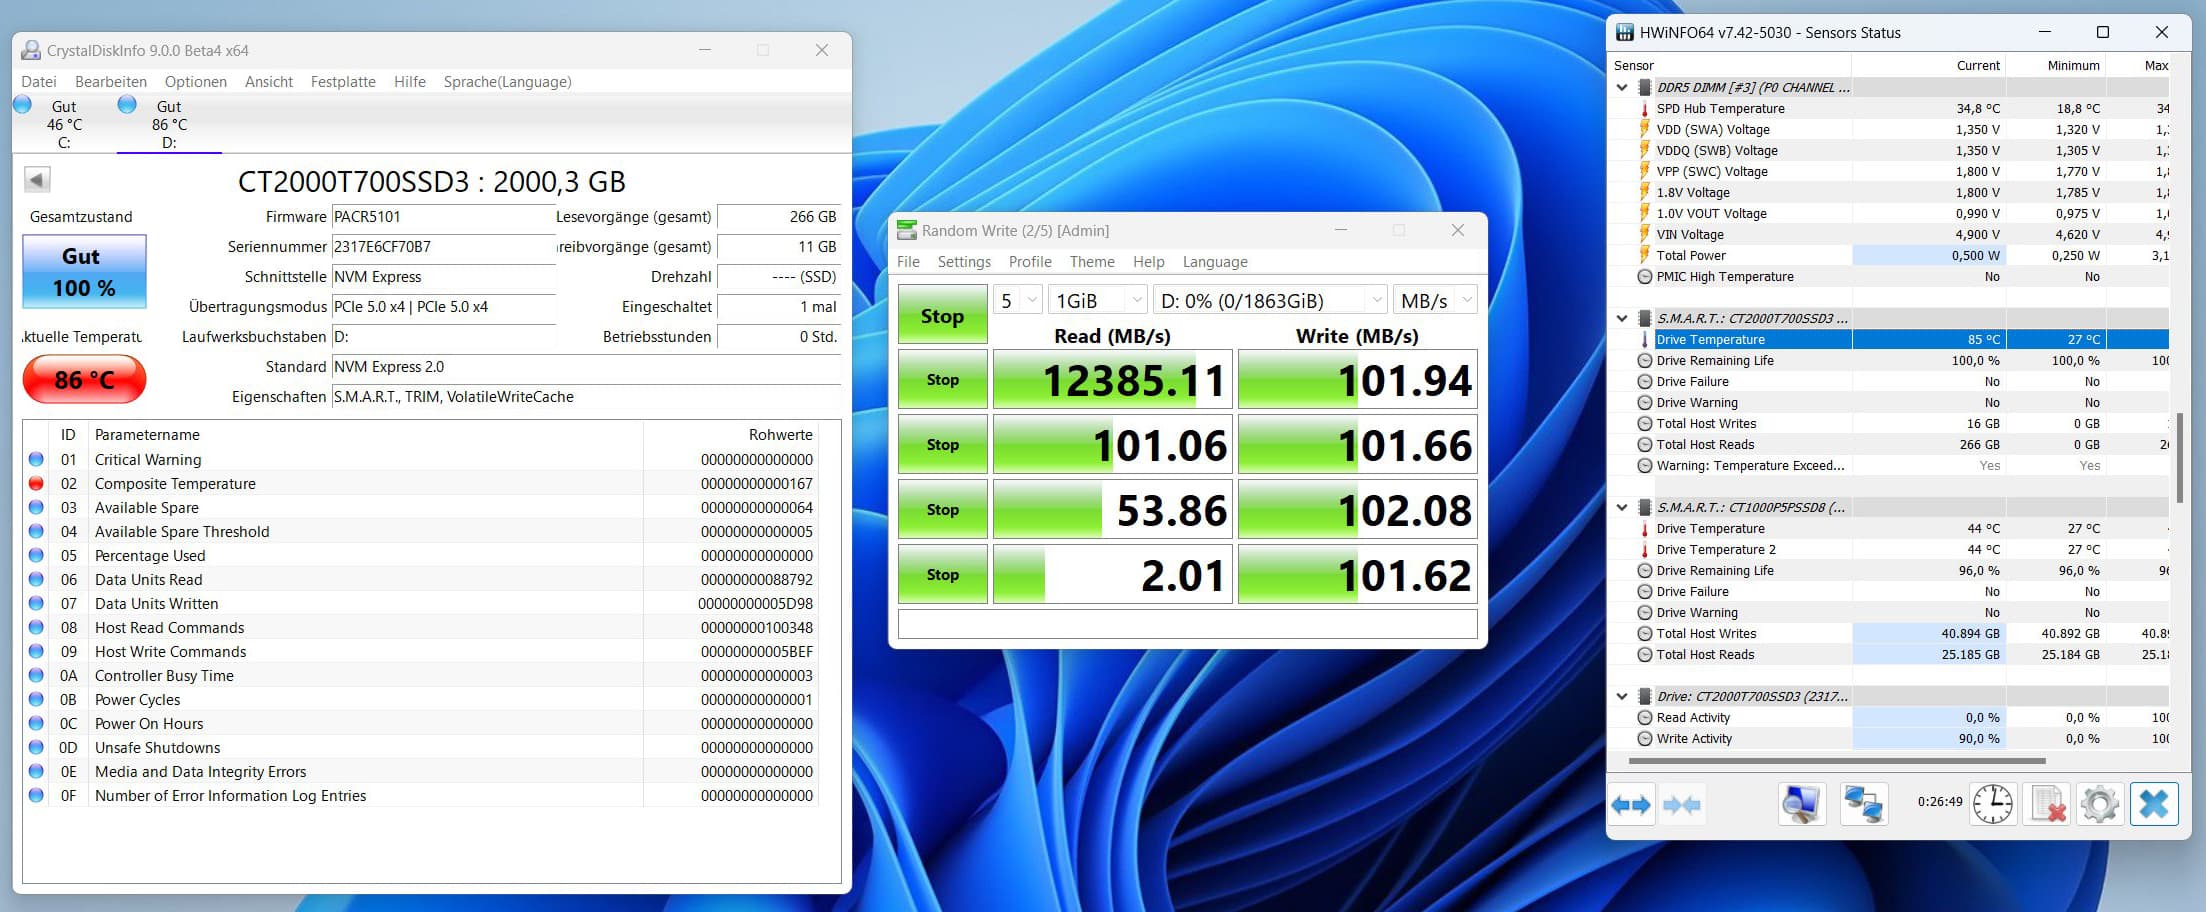Click the Unsafe Shutdowns status dot
The image size is (2206, 912).
click(x=36, y=747)
